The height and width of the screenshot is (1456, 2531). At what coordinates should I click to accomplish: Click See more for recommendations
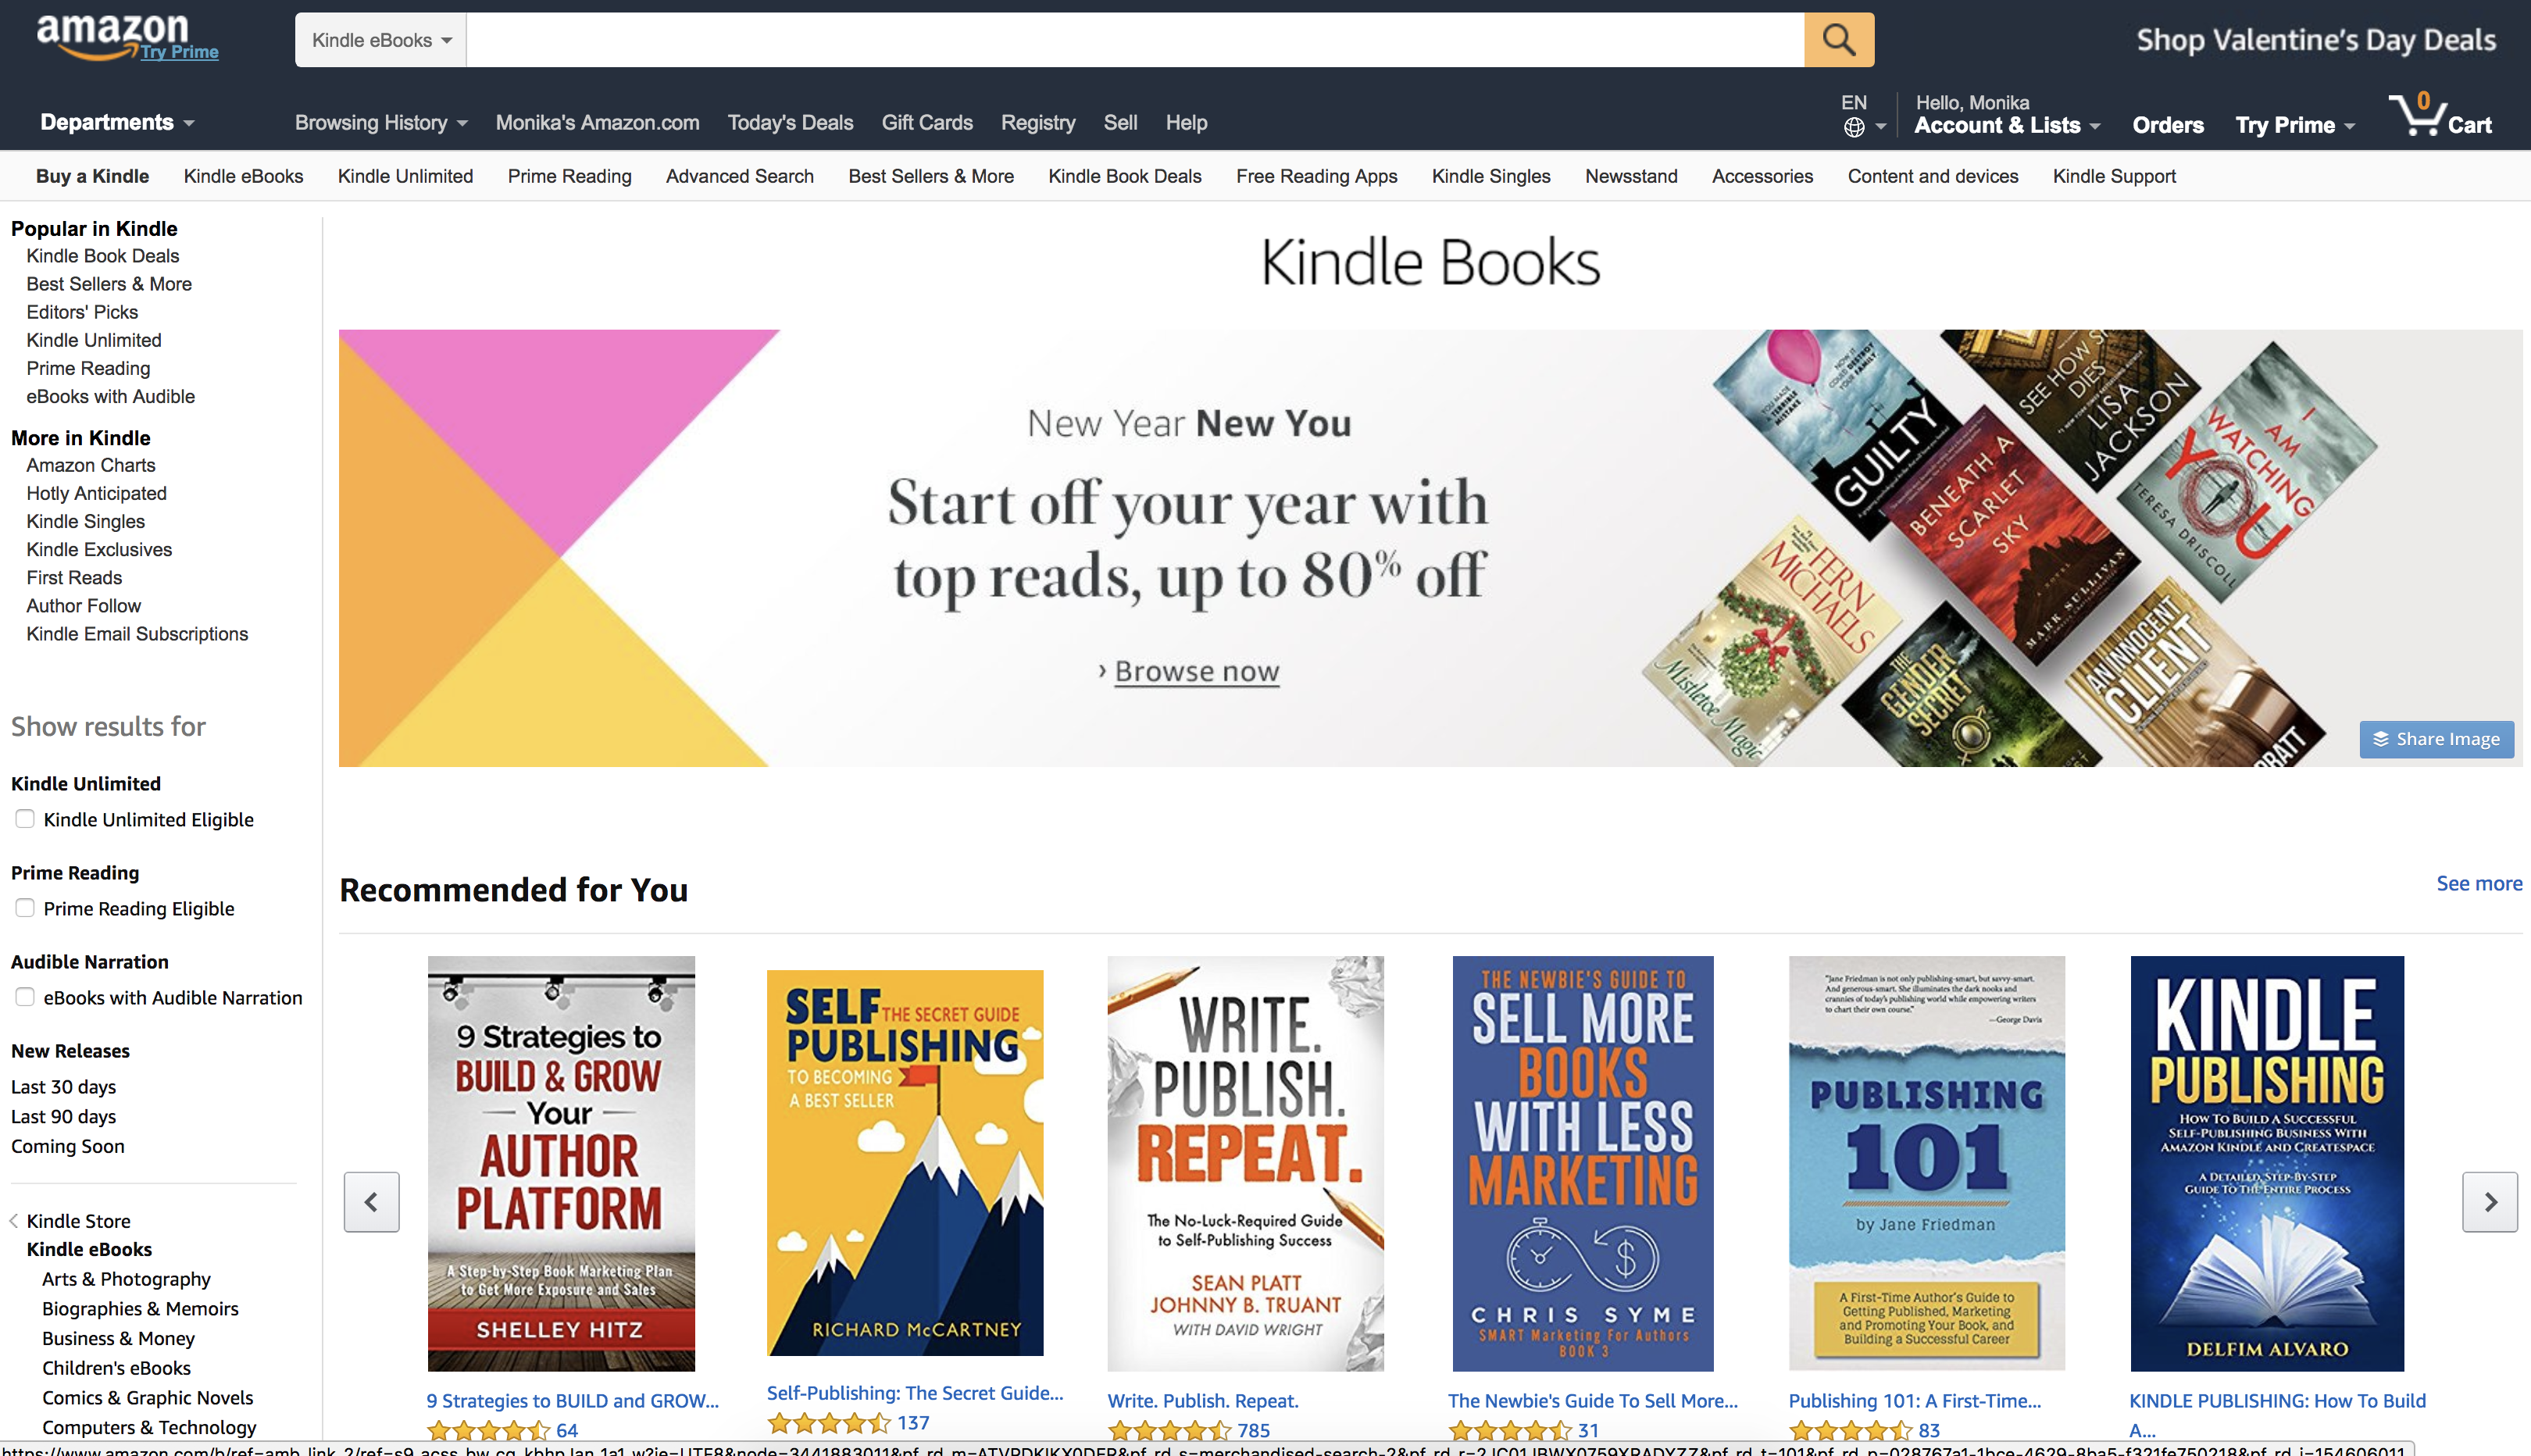(x=2478, y=883)
